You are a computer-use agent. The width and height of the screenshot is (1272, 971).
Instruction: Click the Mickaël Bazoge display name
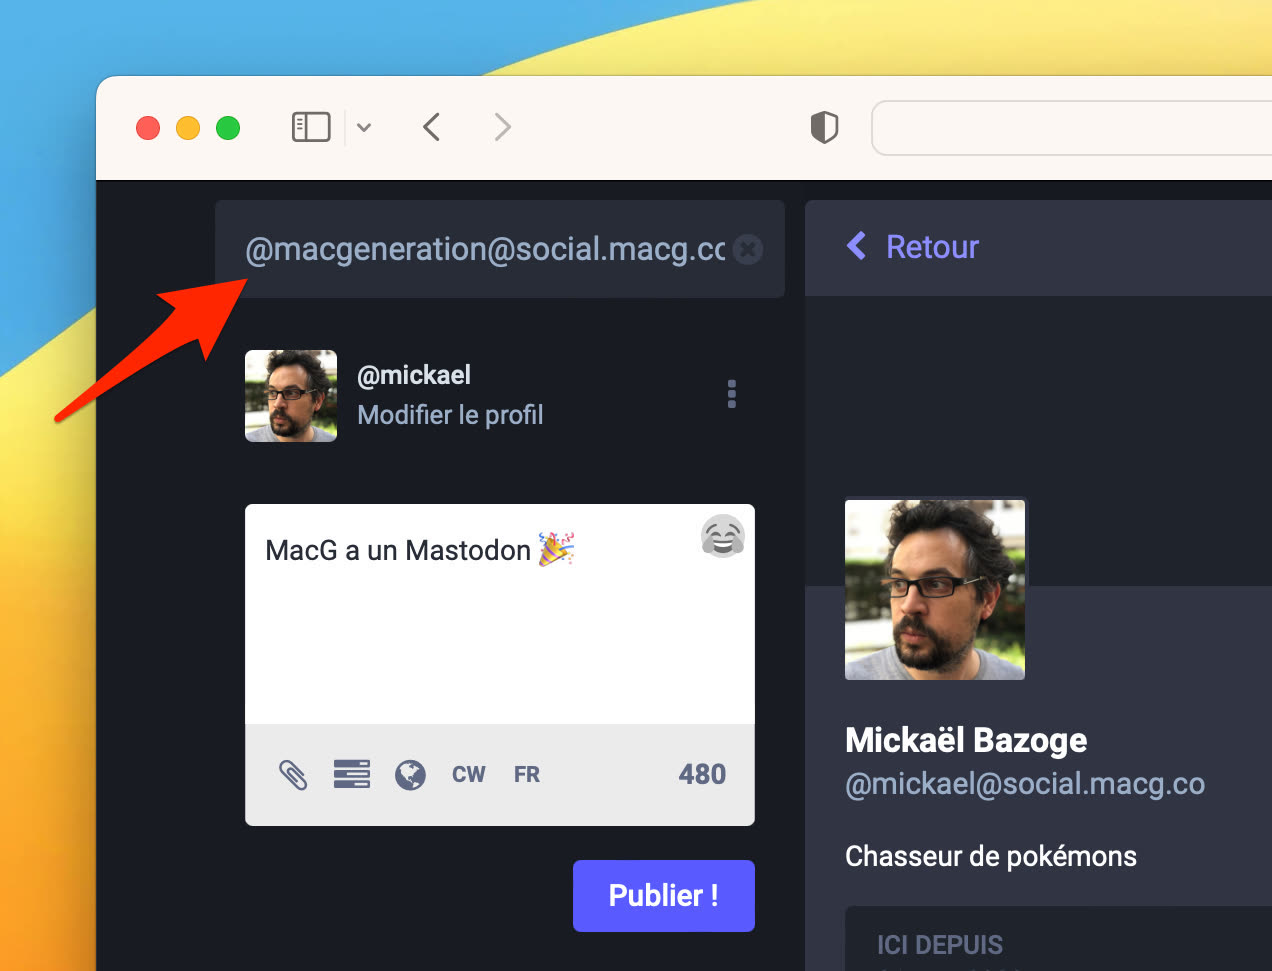966,740
